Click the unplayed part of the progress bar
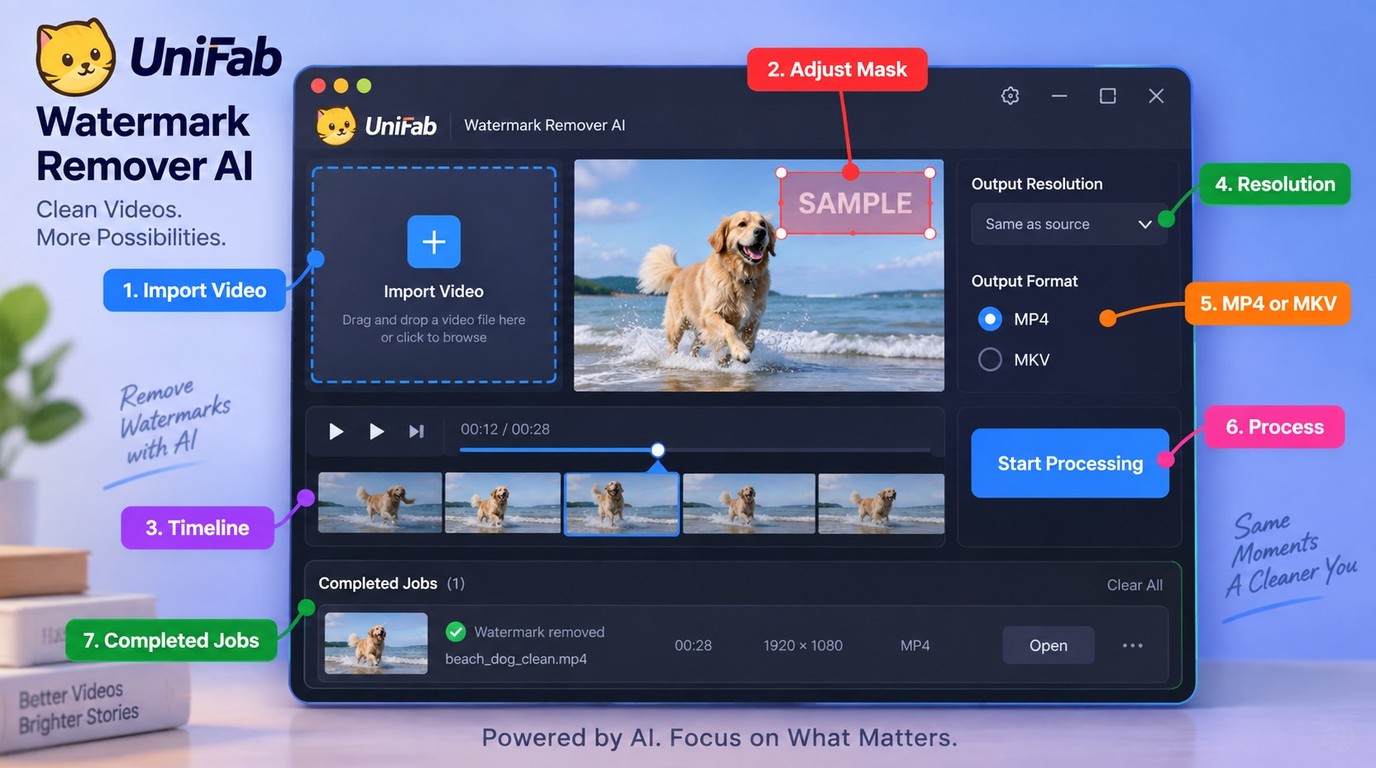The width and height of the screenshot is (1376, 768). coord(798,450)
